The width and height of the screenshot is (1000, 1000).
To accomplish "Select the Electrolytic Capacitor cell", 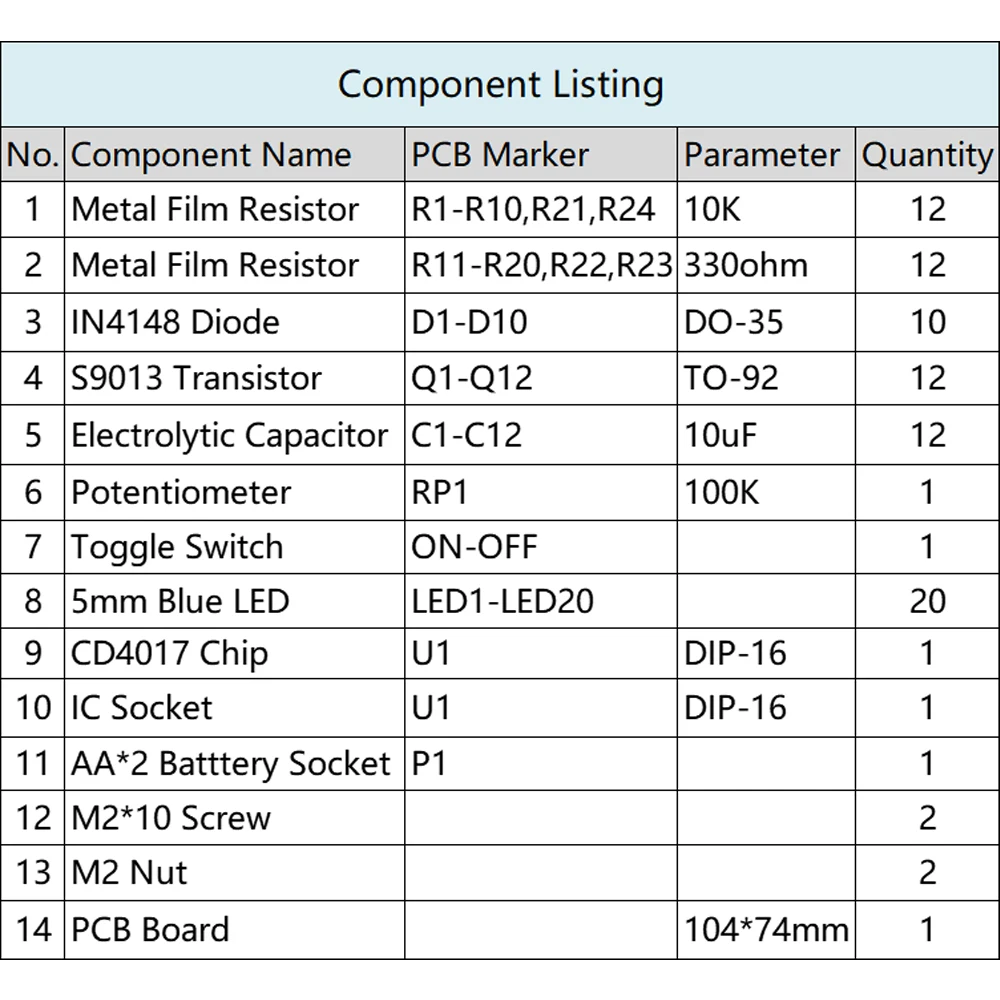I will [x=229, y=435].
